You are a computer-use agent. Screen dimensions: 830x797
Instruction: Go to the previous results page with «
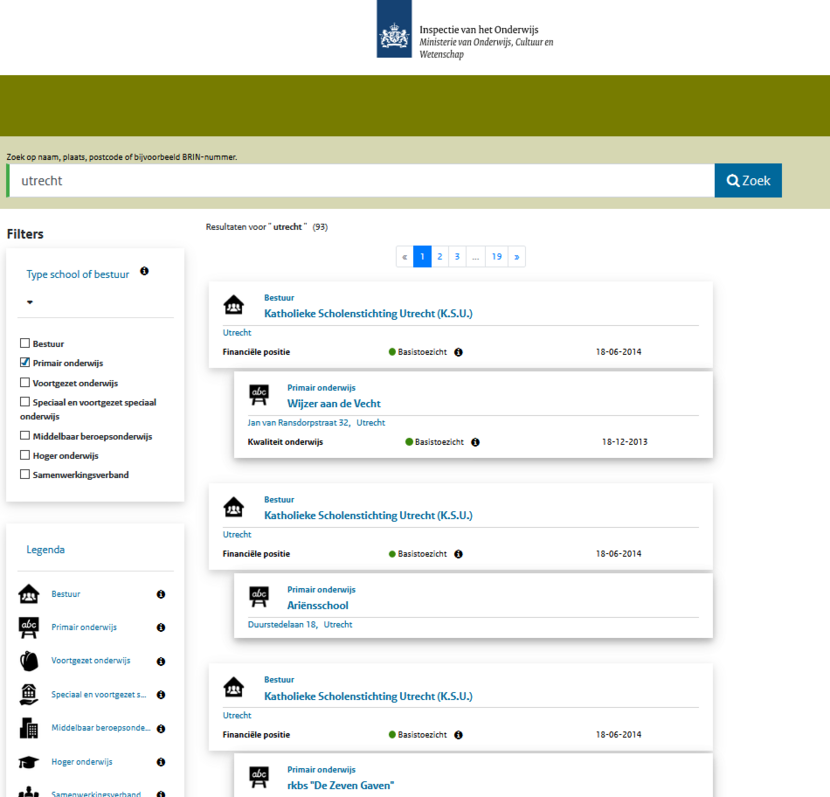pyautogui.click(x=404, y=257)
